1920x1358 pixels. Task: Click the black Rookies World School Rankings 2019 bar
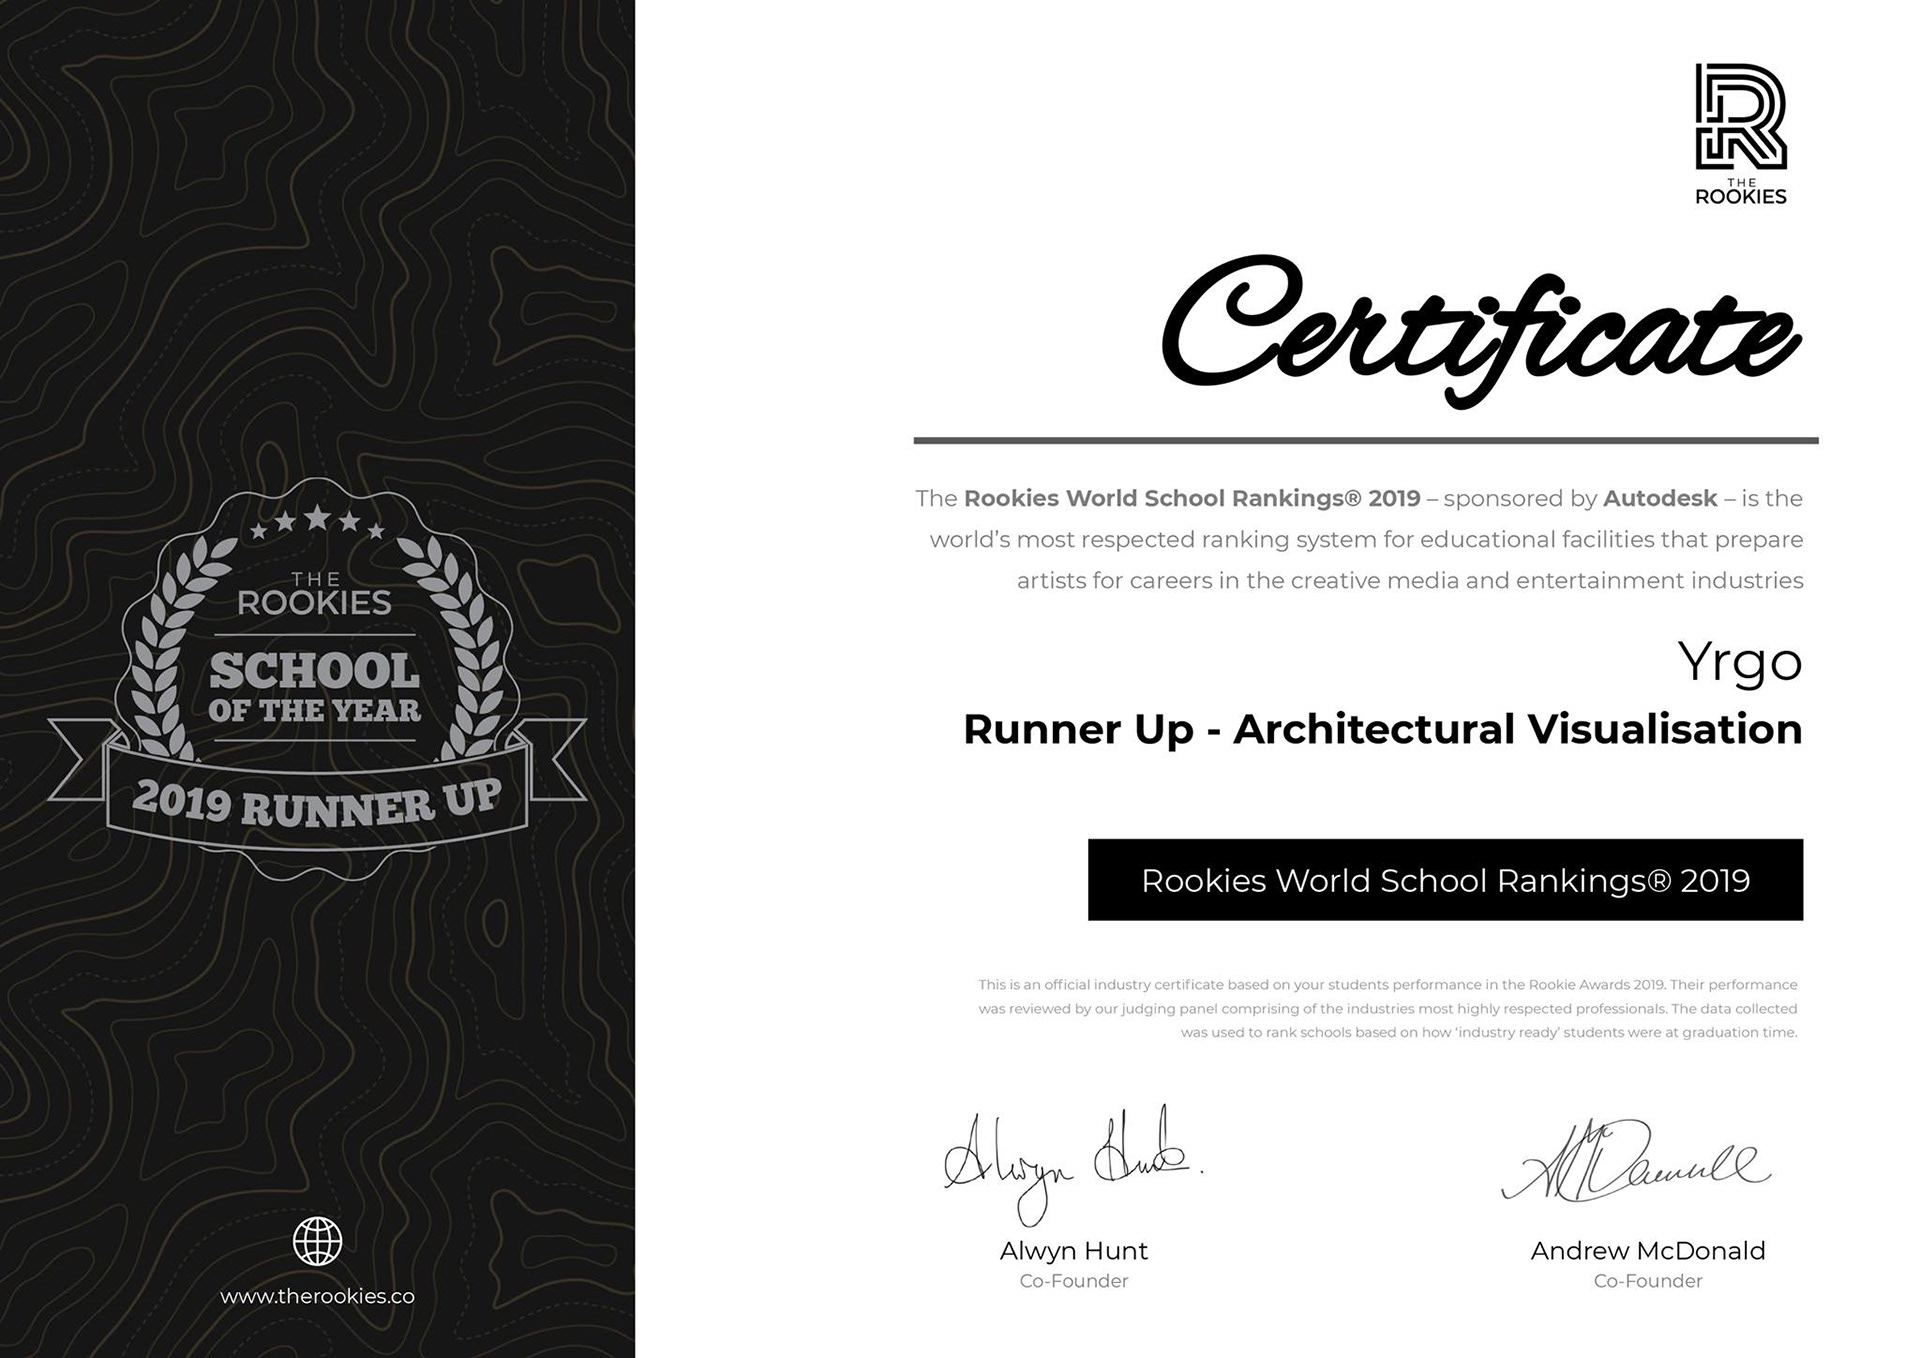pyautogui.click(x=1445, y=880)
